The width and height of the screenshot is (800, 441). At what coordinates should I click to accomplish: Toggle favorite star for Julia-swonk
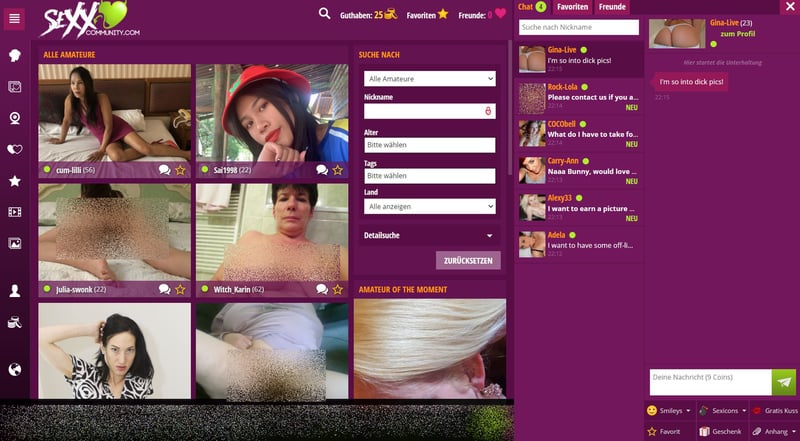click(180, 289)
